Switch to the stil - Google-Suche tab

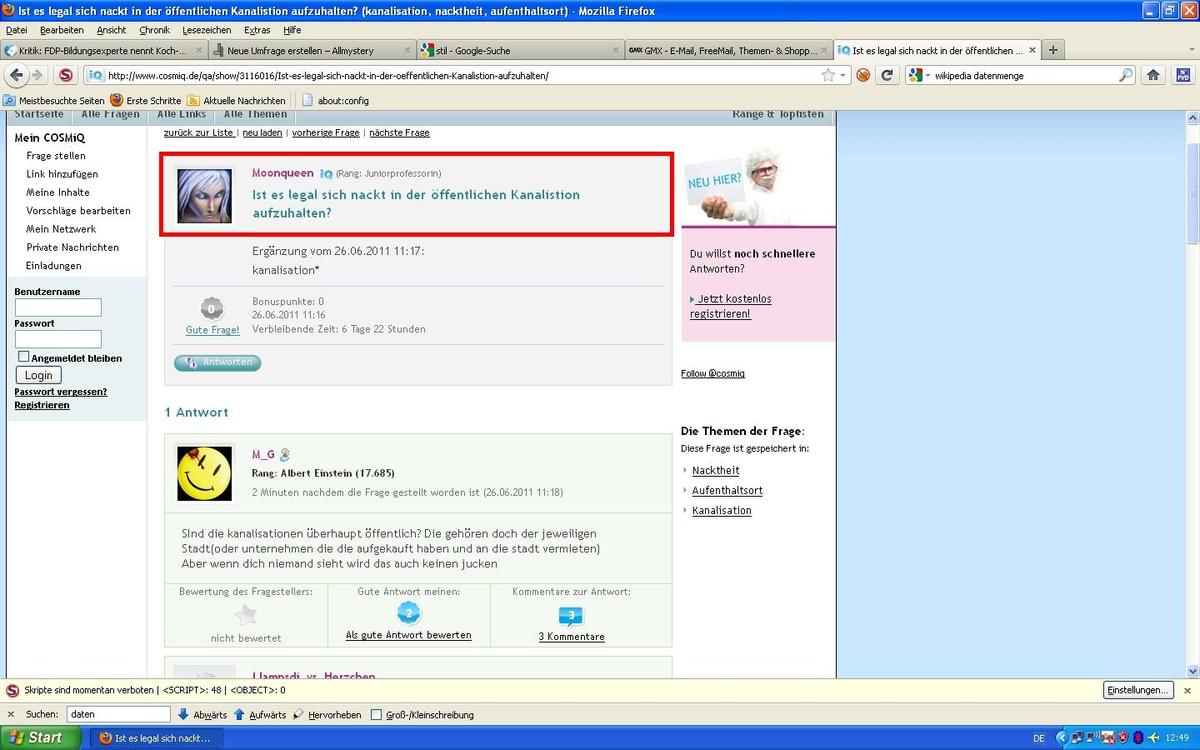[519, 50]
